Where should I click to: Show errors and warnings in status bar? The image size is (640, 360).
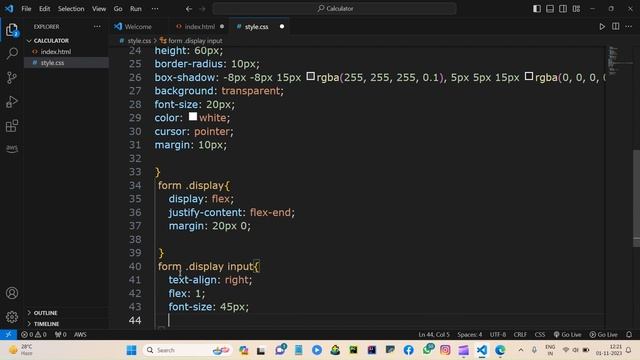(33, 334)
